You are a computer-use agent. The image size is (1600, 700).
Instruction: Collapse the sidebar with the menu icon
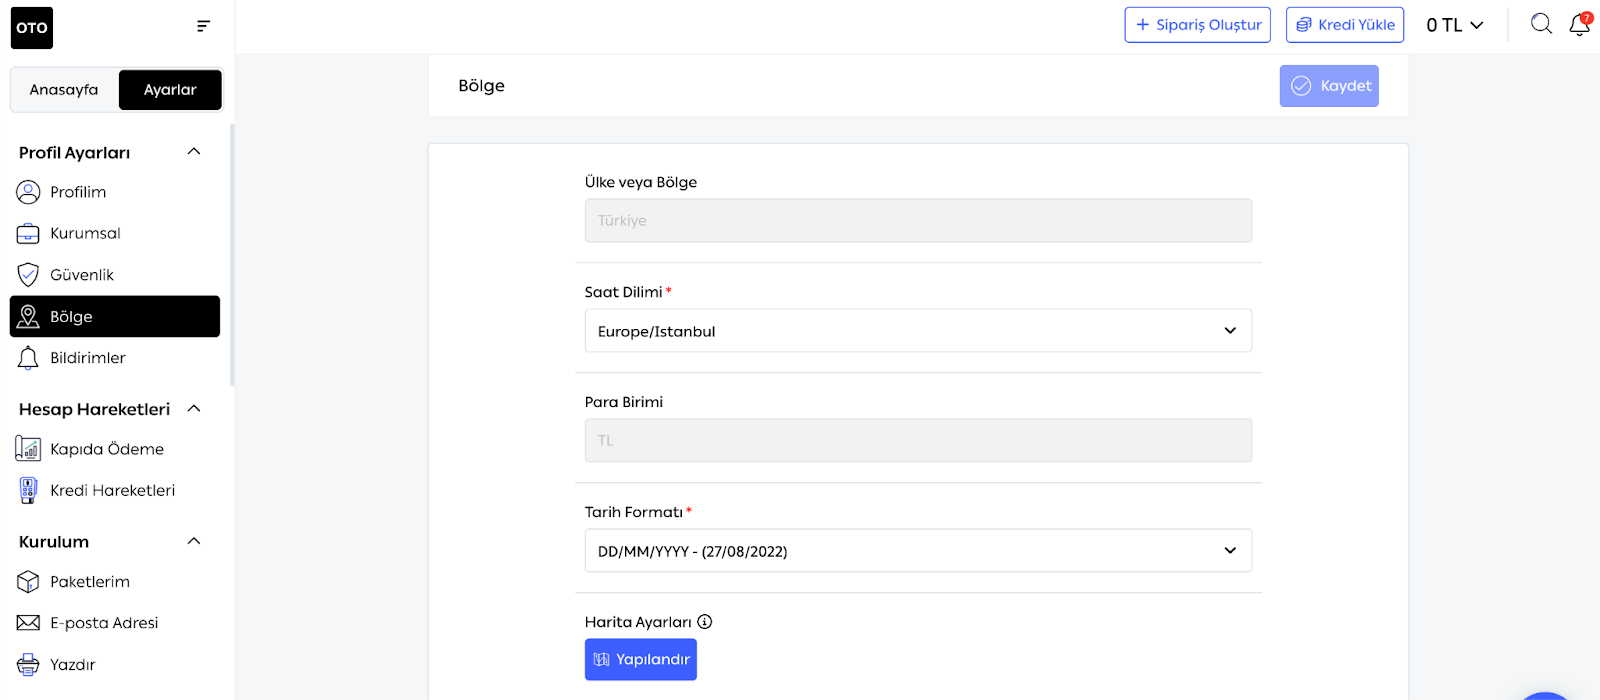coord(203,26)
